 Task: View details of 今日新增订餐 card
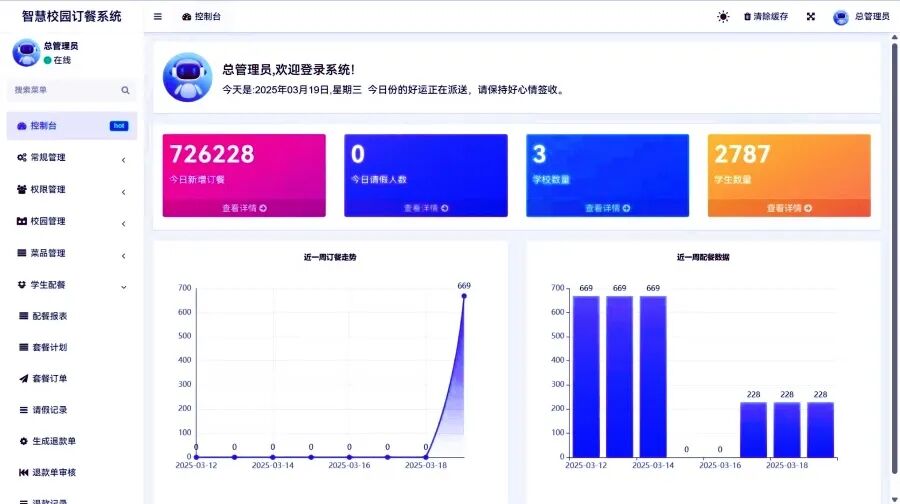244,208
